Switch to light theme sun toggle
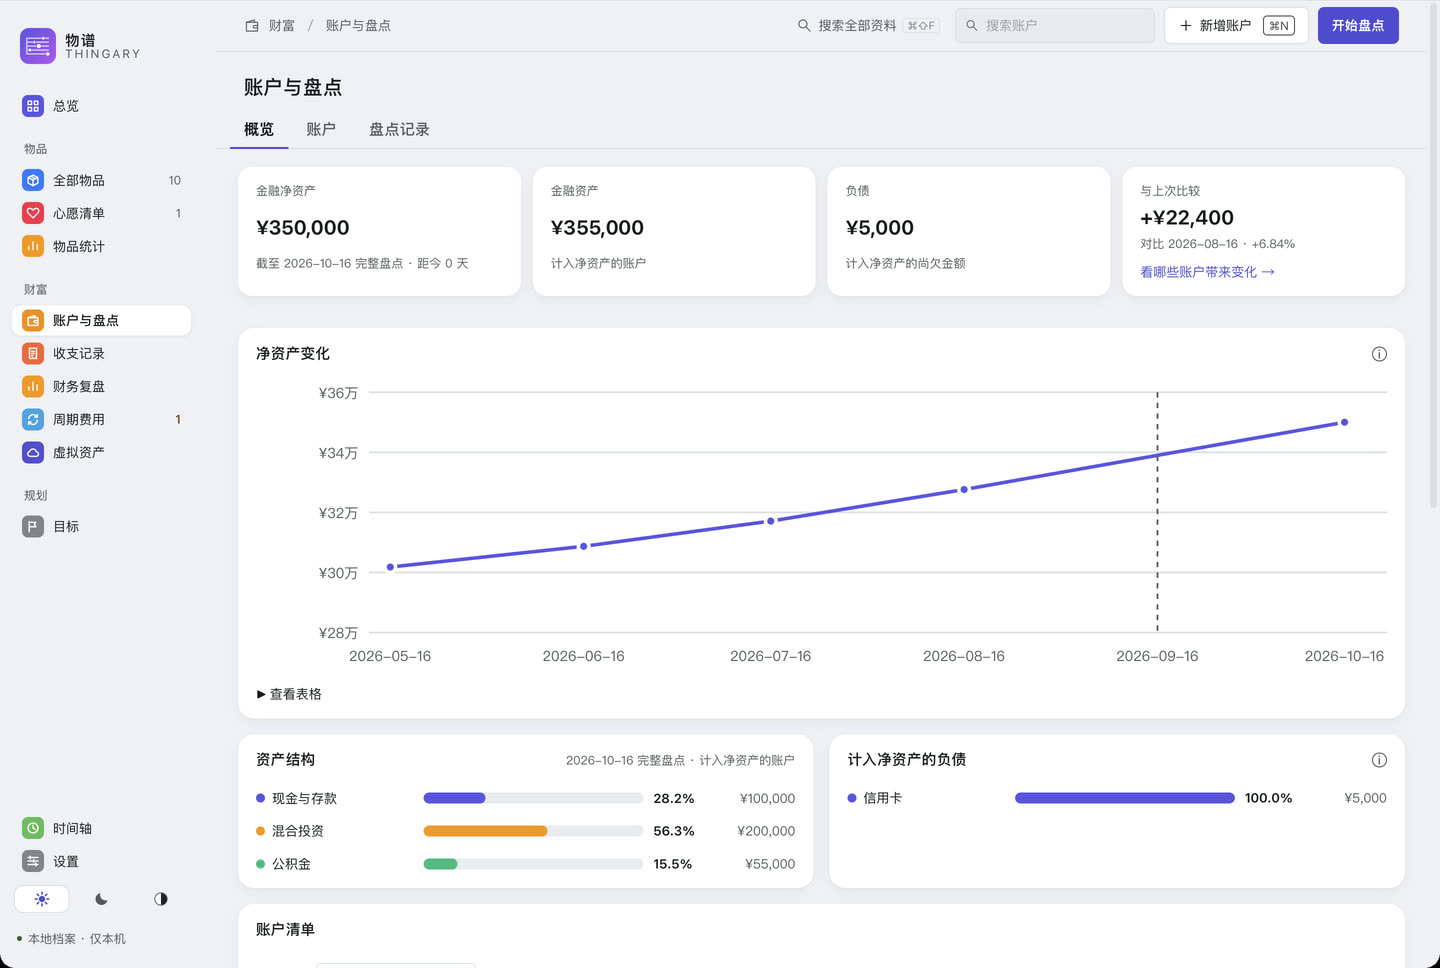1440x968 pixels. pyautogui.click(x=42, y=899)
